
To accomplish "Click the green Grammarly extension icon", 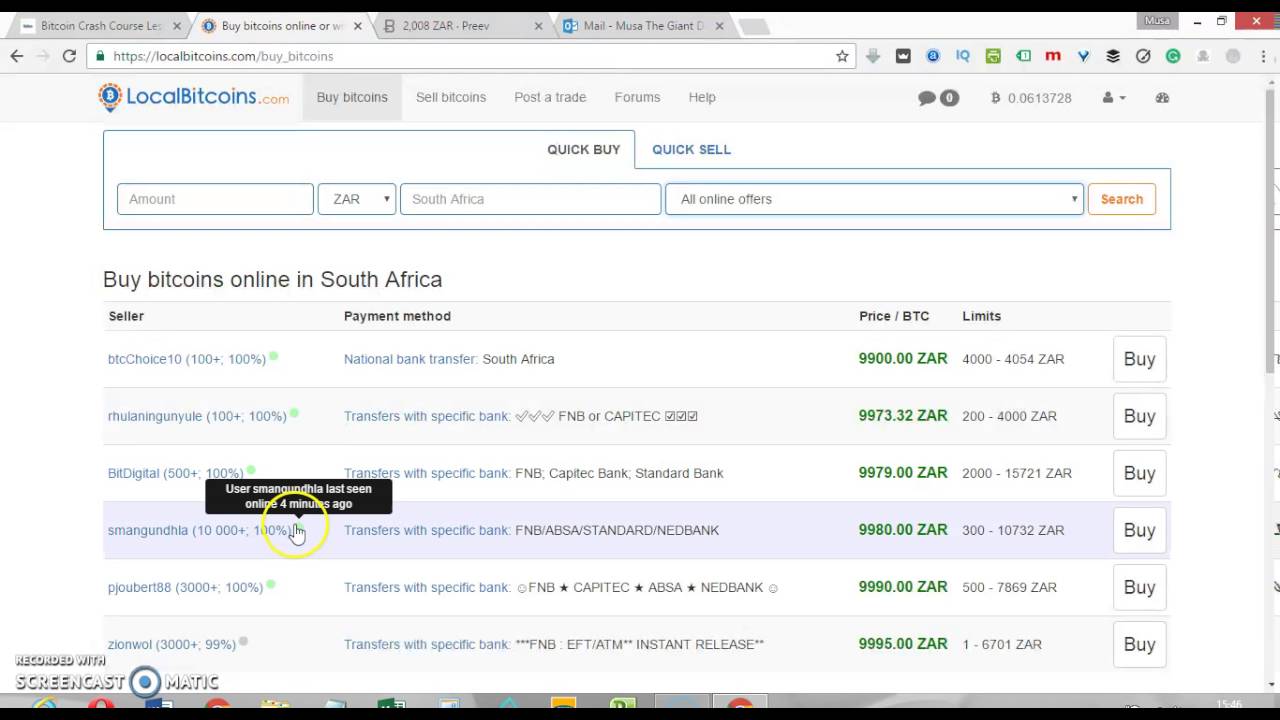I will pyautogui.click(x=1173, y=56).
